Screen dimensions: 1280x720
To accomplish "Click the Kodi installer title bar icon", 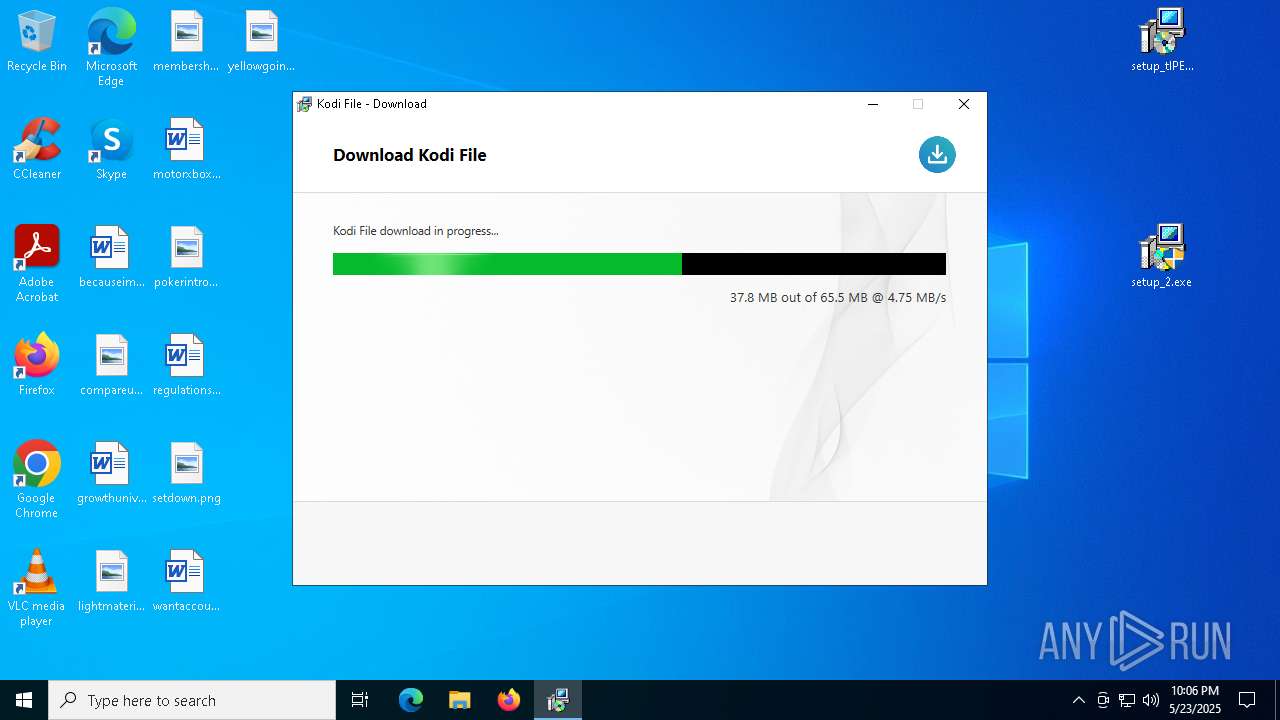I will coord(305,104).
